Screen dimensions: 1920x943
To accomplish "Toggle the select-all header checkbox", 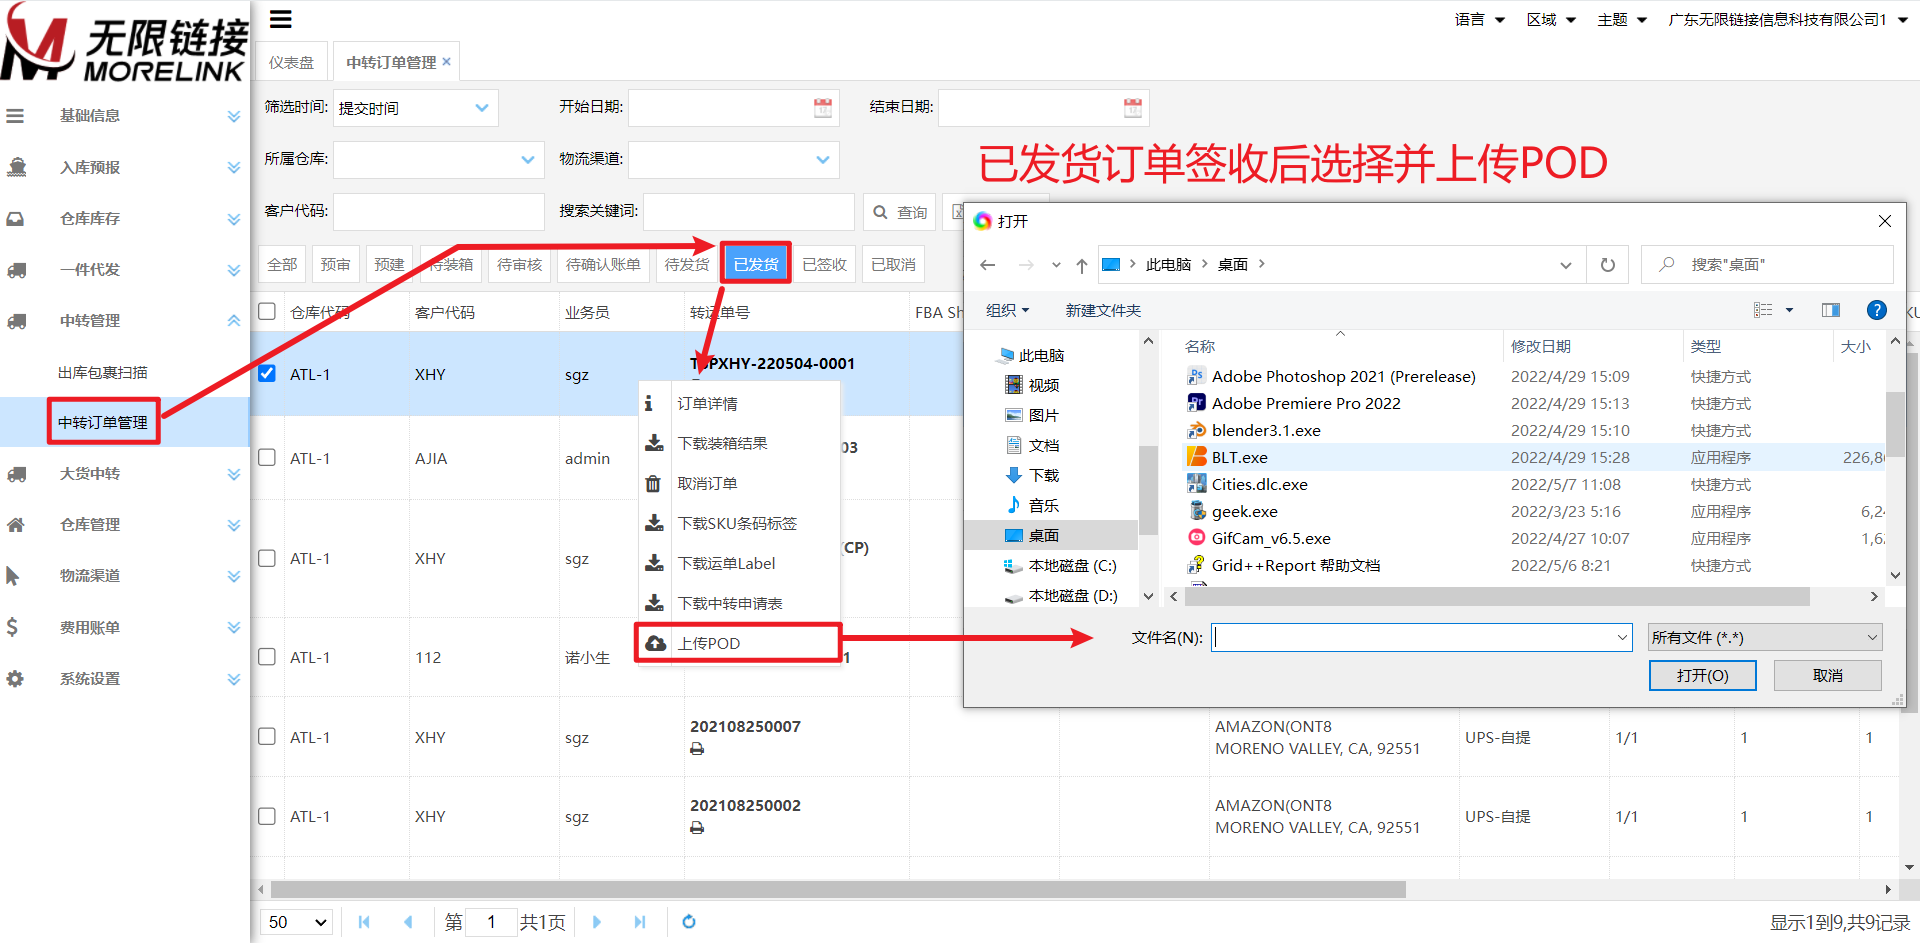I will click(267, 311).
